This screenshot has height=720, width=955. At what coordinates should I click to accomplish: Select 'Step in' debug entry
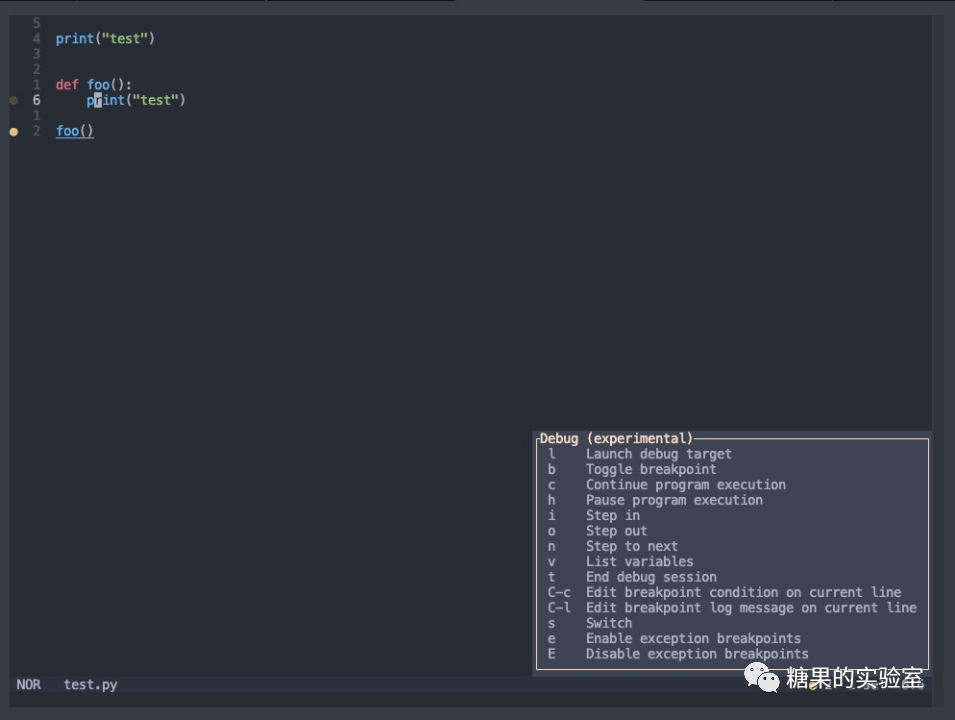[x=733, y=515]
